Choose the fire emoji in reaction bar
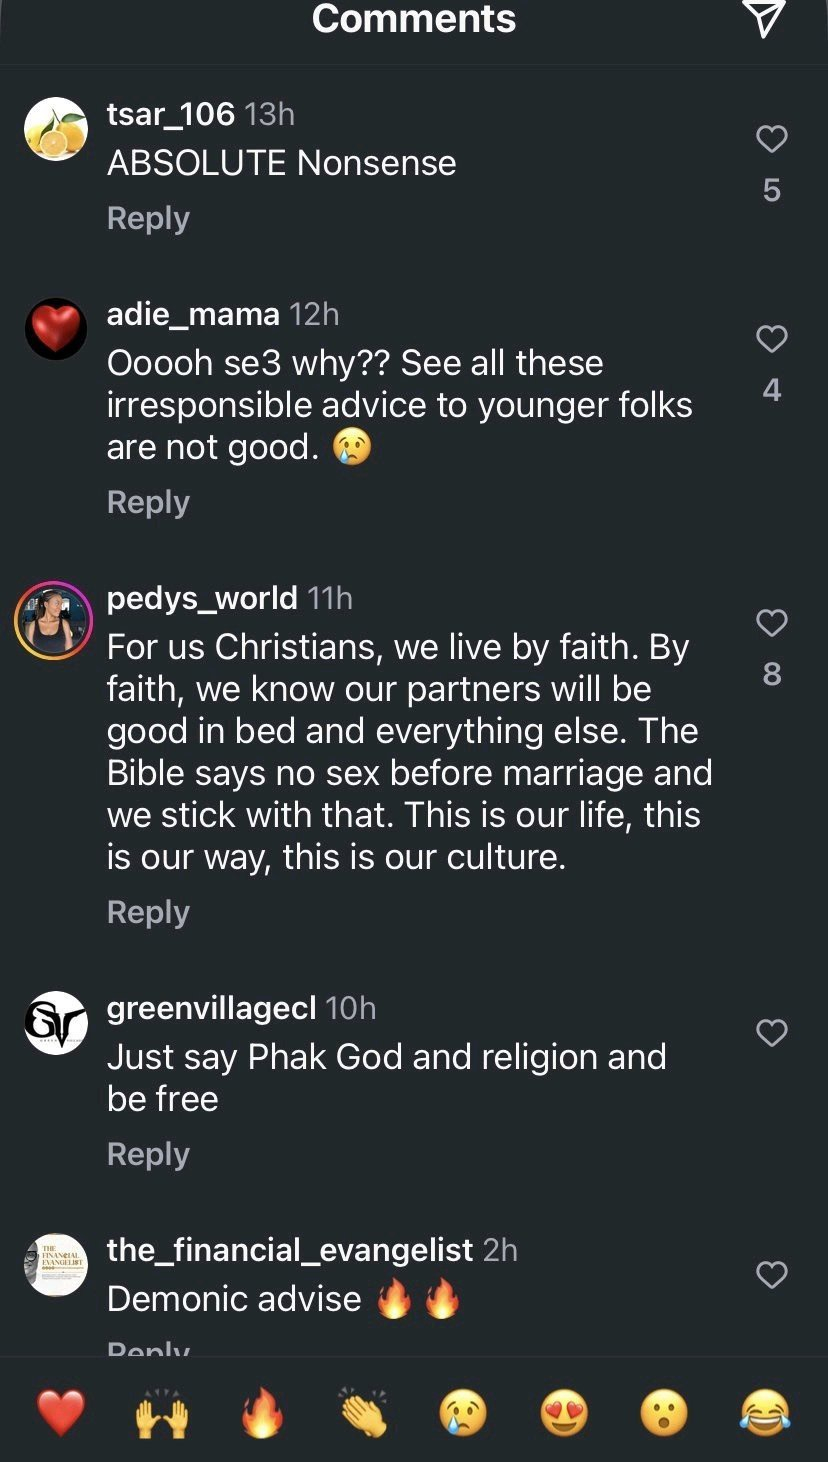828x1462 pixels. 262,1414
